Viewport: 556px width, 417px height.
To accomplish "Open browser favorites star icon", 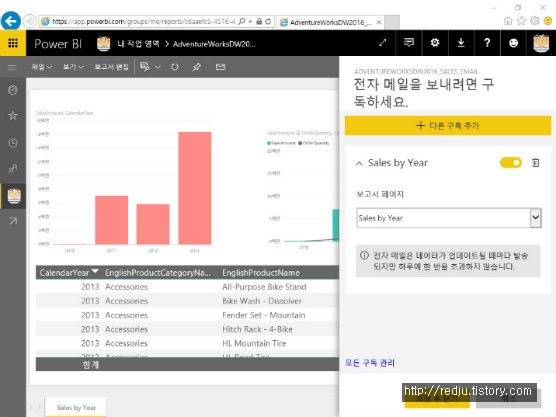I will click(x=521, y=21).
